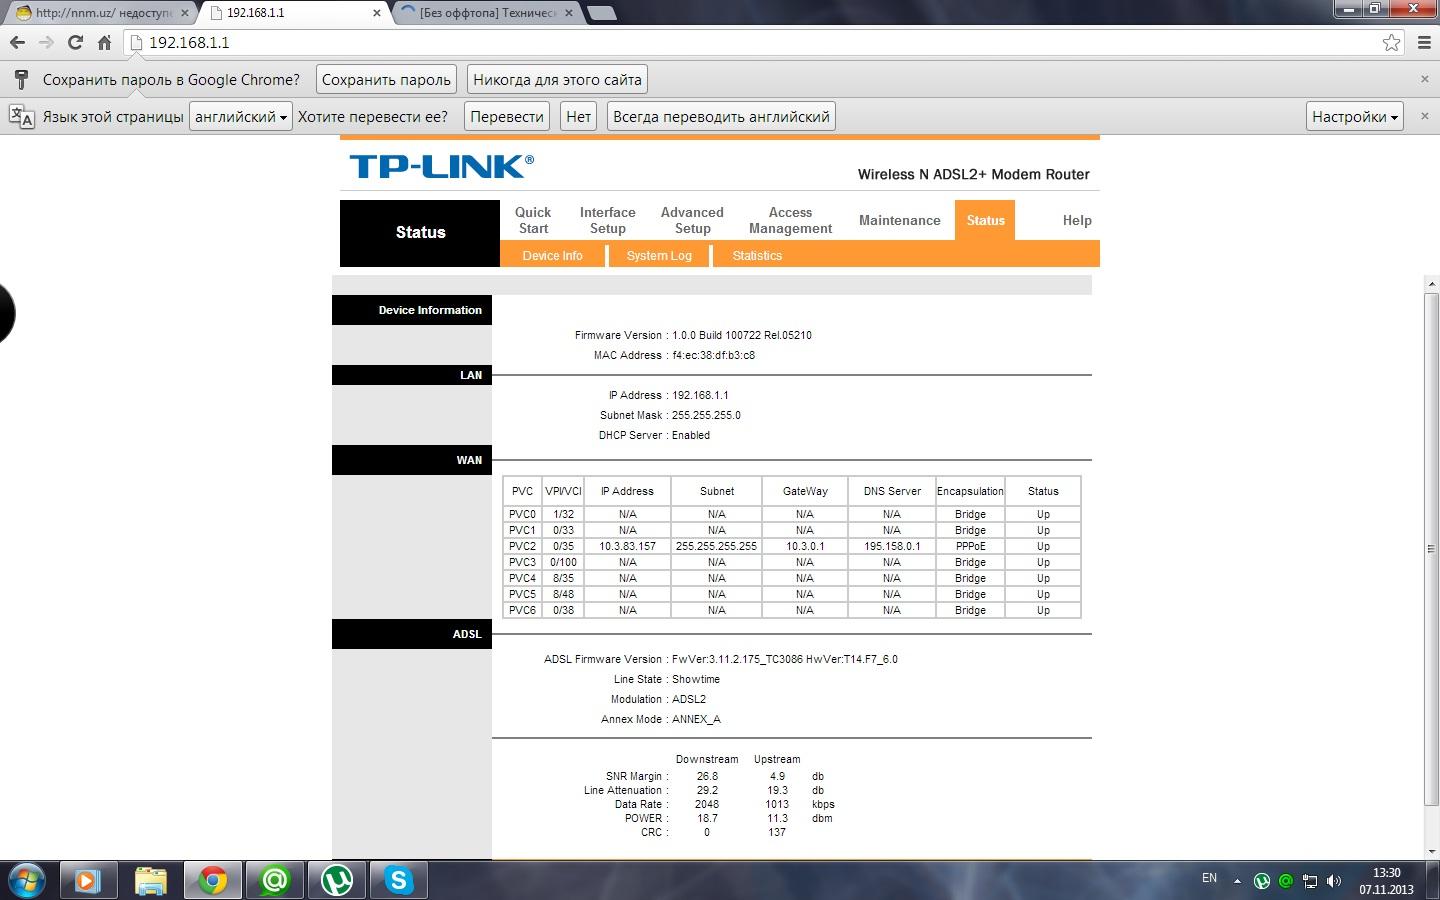Open Skype from taskbar
This screenshot has width=1440, height=900.
click(x=399, y=880)
